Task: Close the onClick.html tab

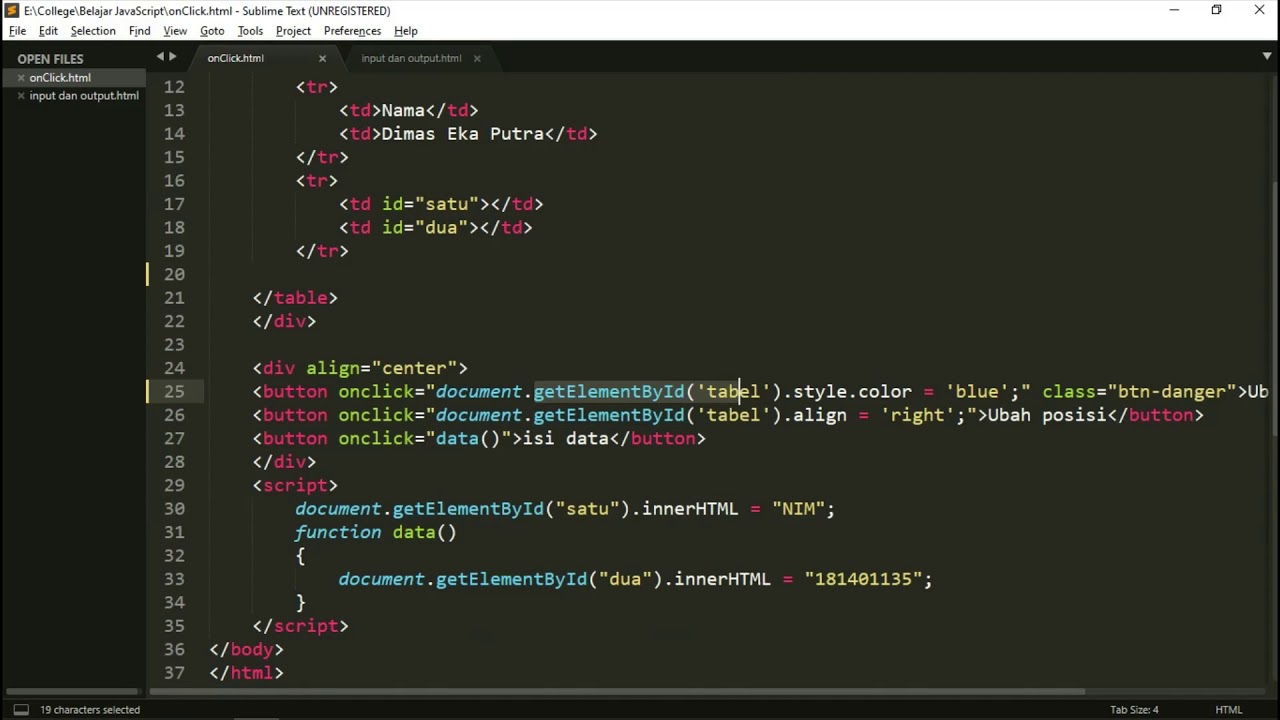Action: pos(322,58)
